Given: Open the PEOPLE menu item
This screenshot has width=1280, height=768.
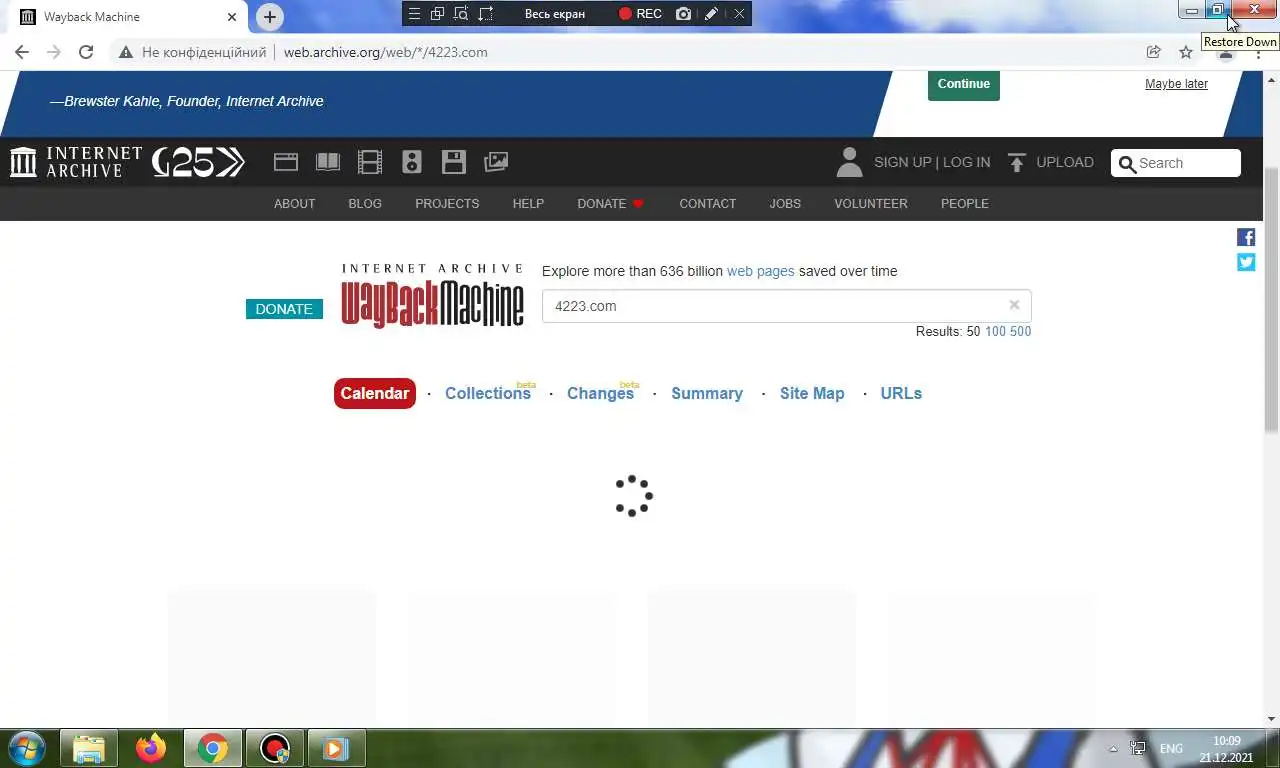Looking at the screenshot, I should coord(965,203).
